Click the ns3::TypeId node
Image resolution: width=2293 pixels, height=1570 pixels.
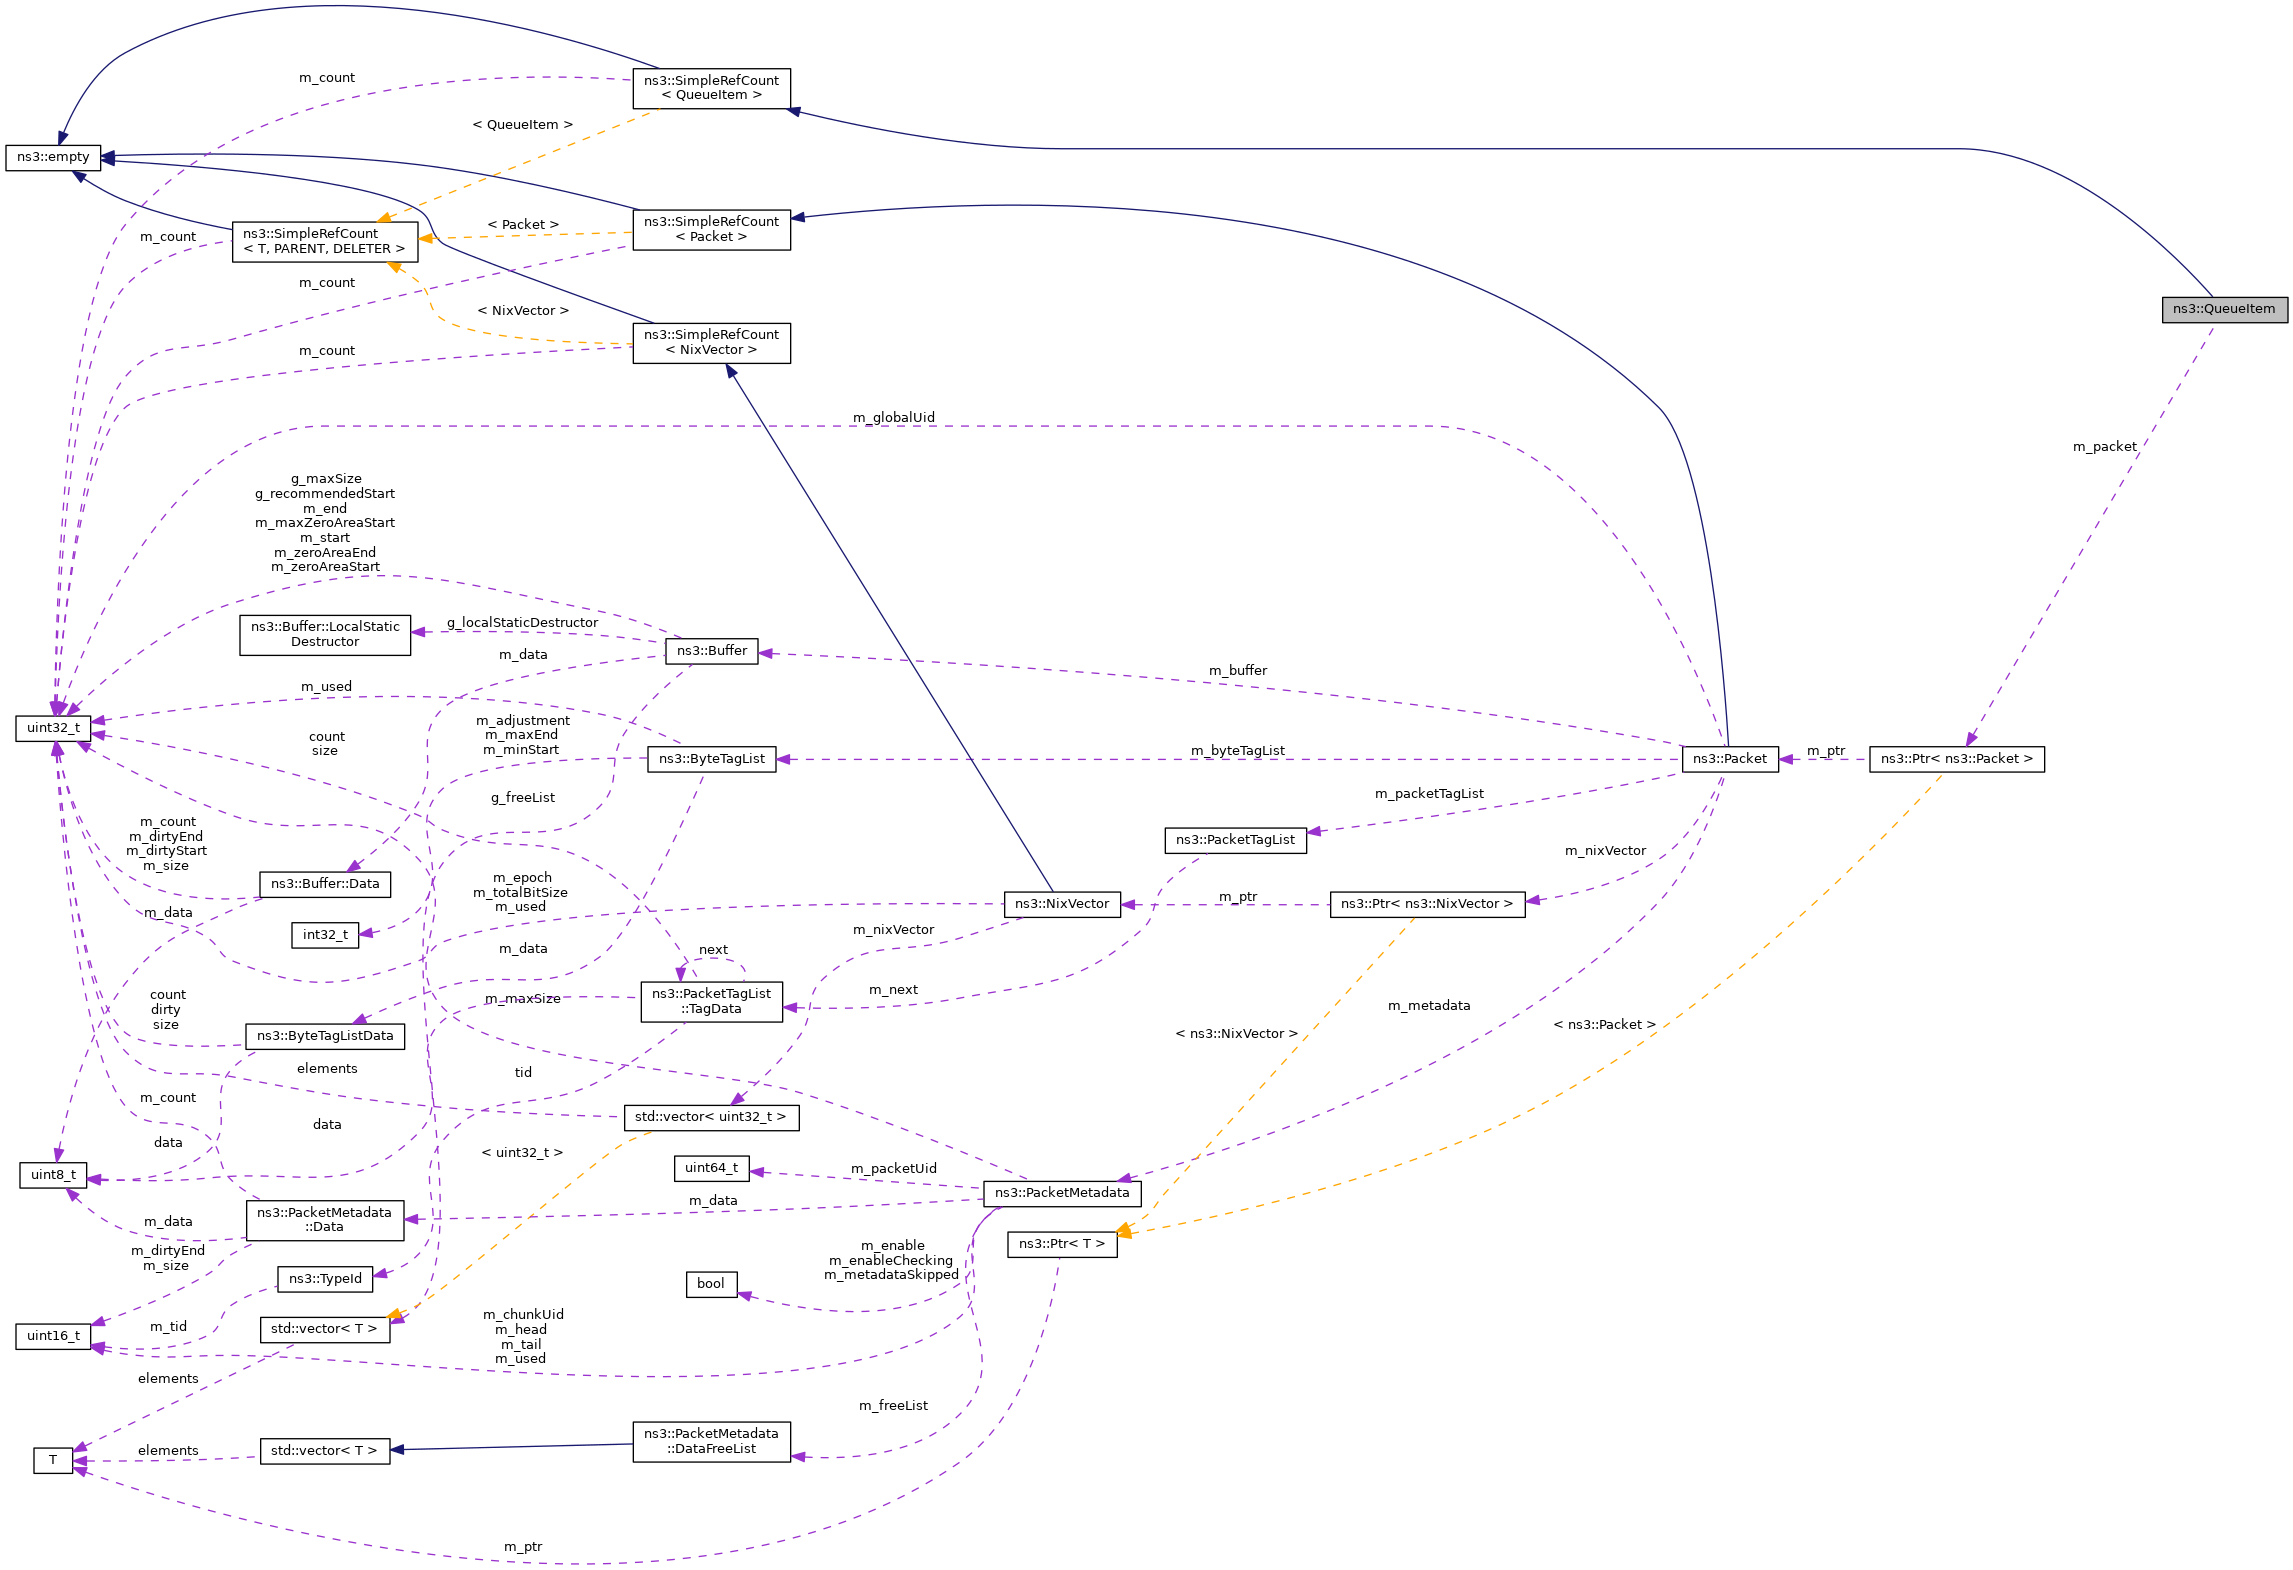pyautogui.click(x=325, y=1279)
